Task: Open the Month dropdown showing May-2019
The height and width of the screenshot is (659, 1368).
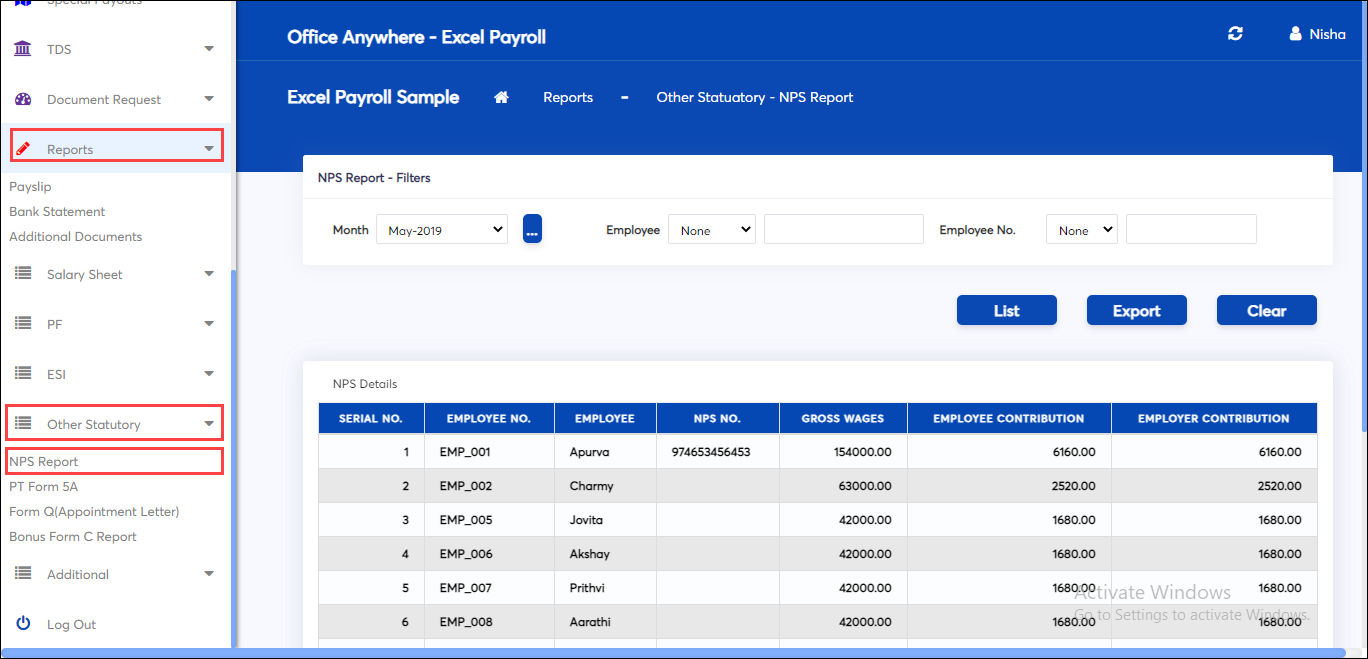Action: (x=442, y=229)
